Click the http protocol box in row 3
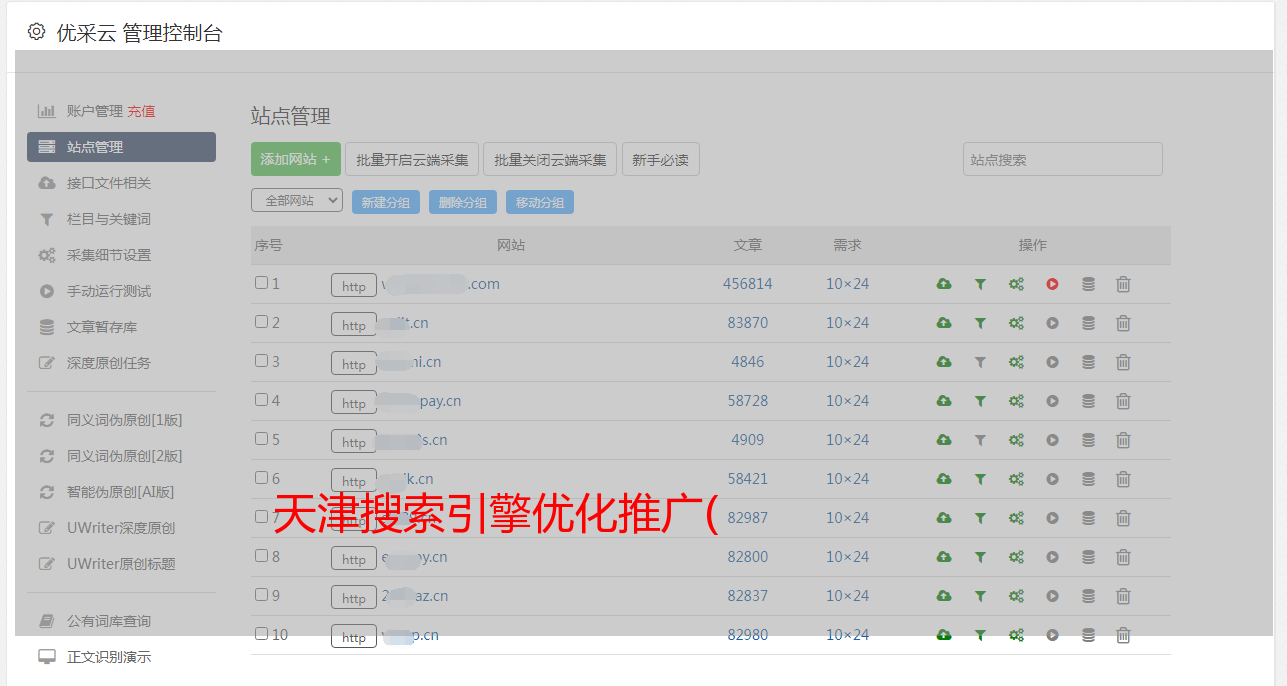This screenshot has width=1287, height=686. 353,363
